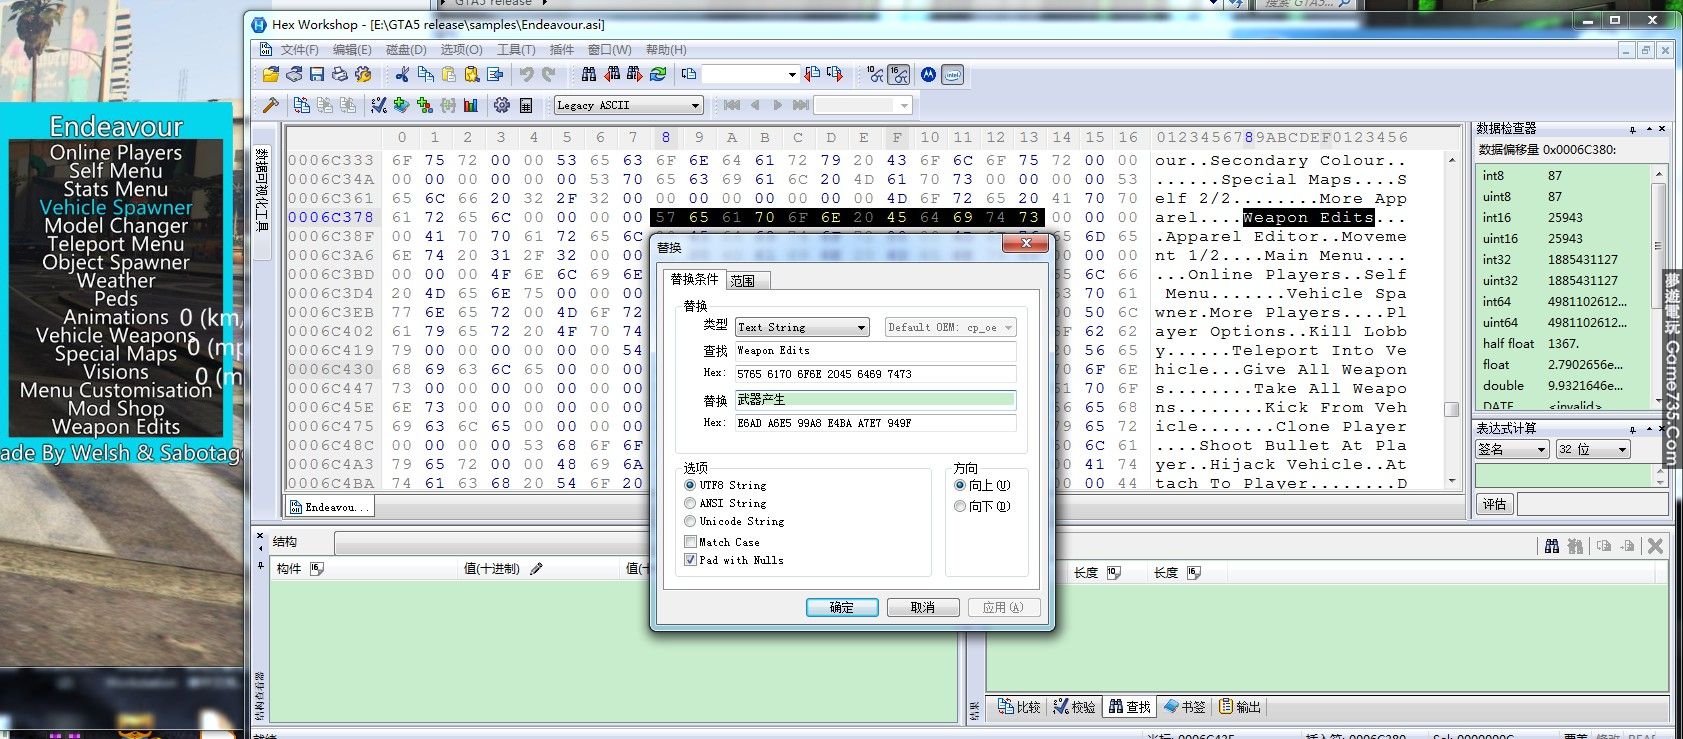Select the Endeavou... document tab
The image size is (1683, 739).
click(x=329, y=507)
